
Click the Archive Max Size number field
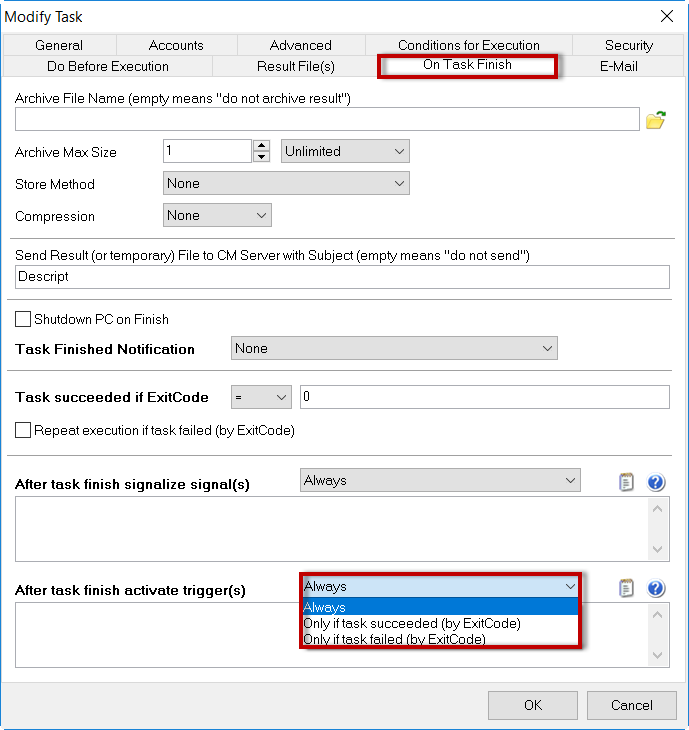coord(207,151)
